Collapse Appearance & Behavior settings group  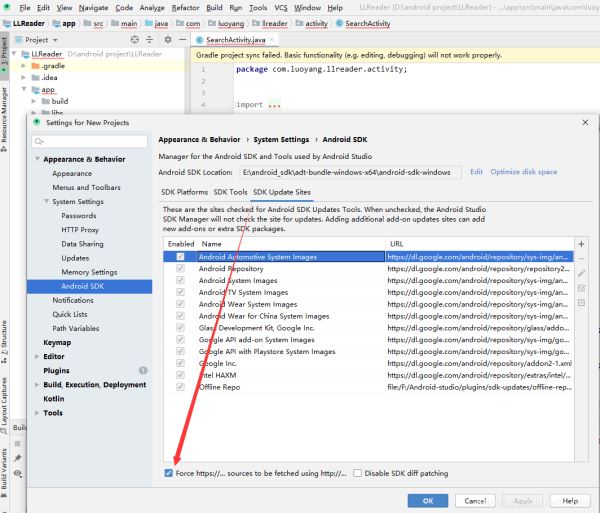click(x=37, y=159)
